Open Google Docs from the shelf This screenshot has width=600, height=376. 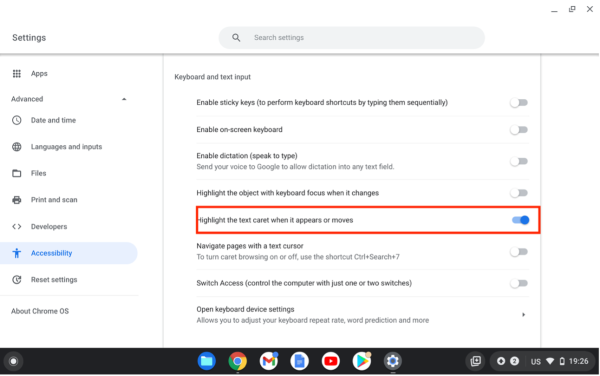tap(300, 361)
